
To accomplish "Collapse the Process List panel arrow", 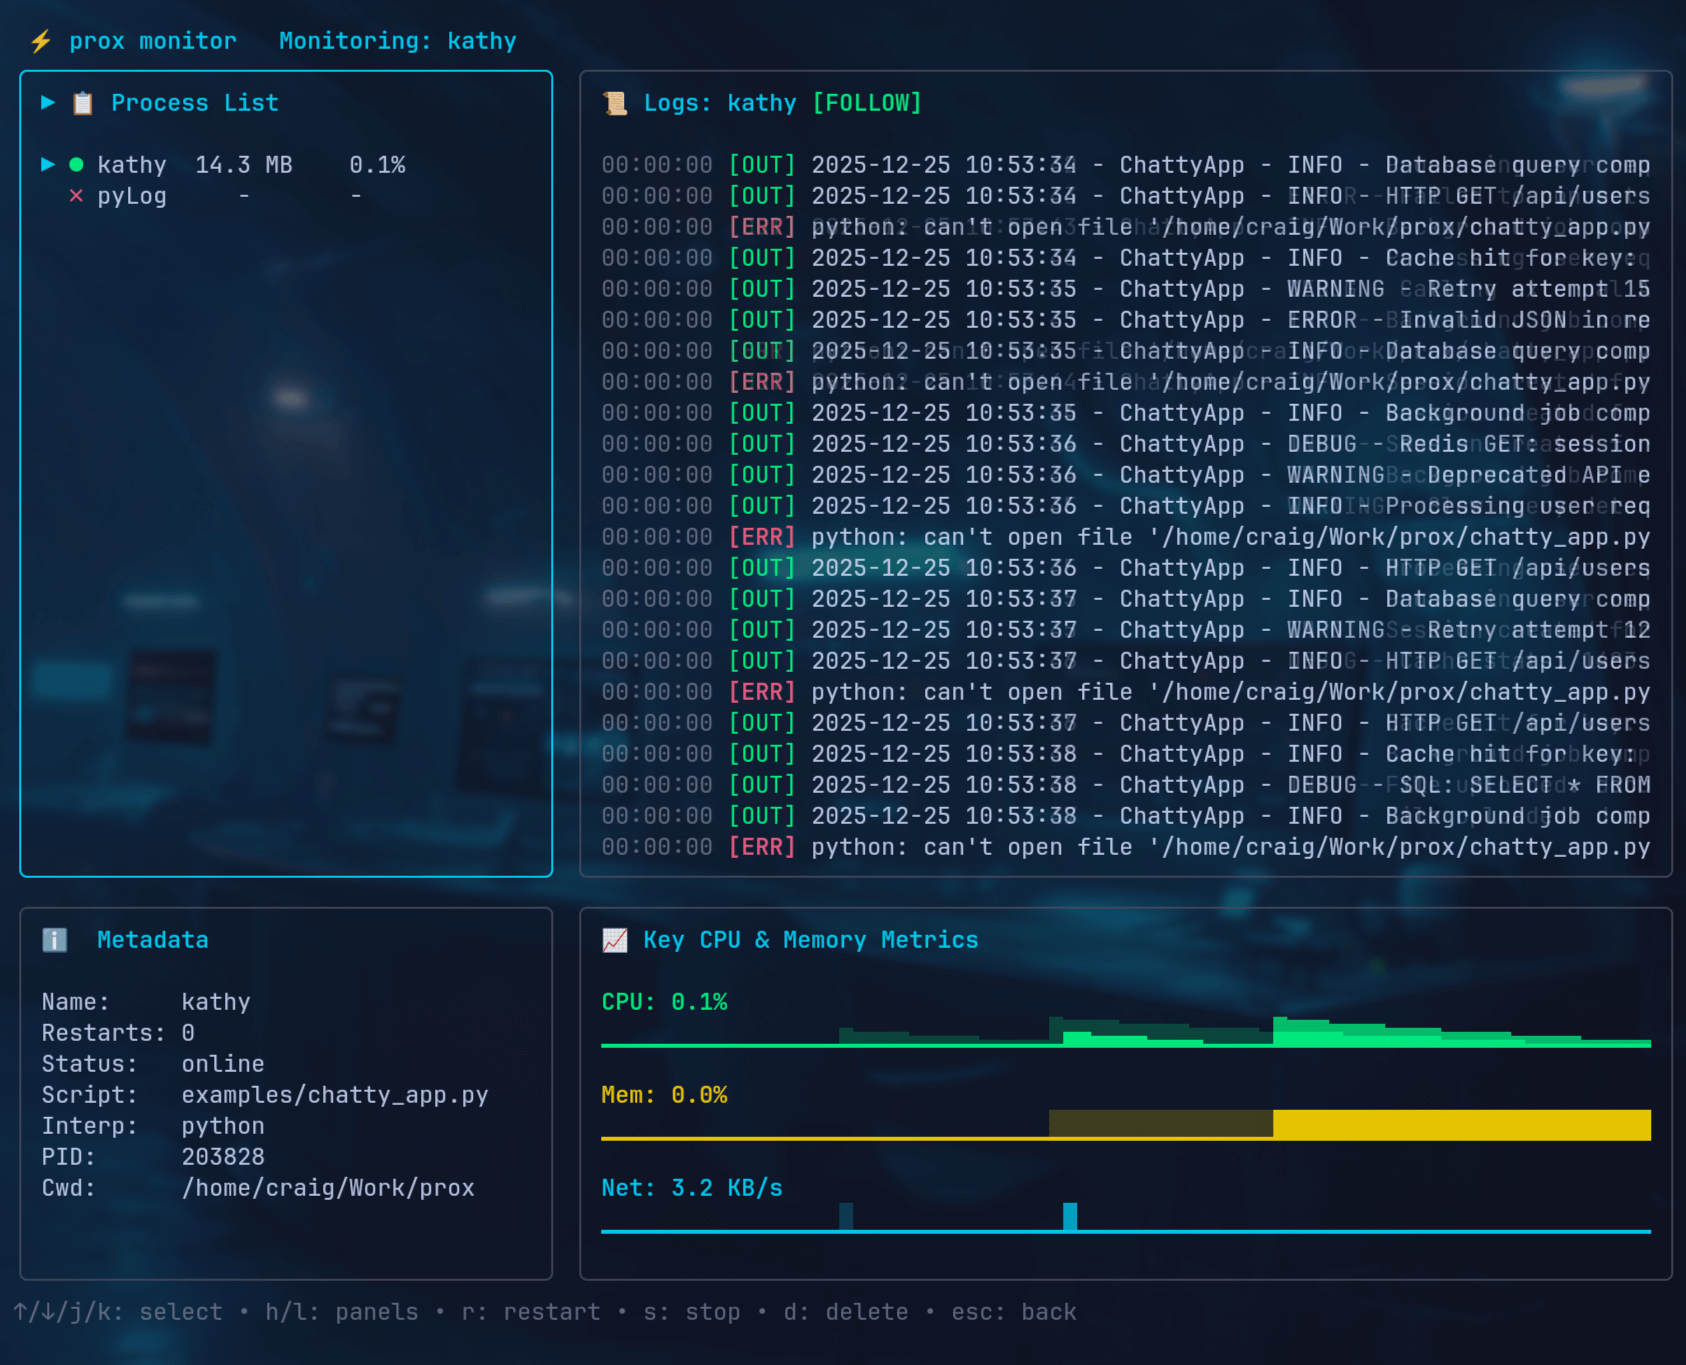I will click(x=47, y=103).
